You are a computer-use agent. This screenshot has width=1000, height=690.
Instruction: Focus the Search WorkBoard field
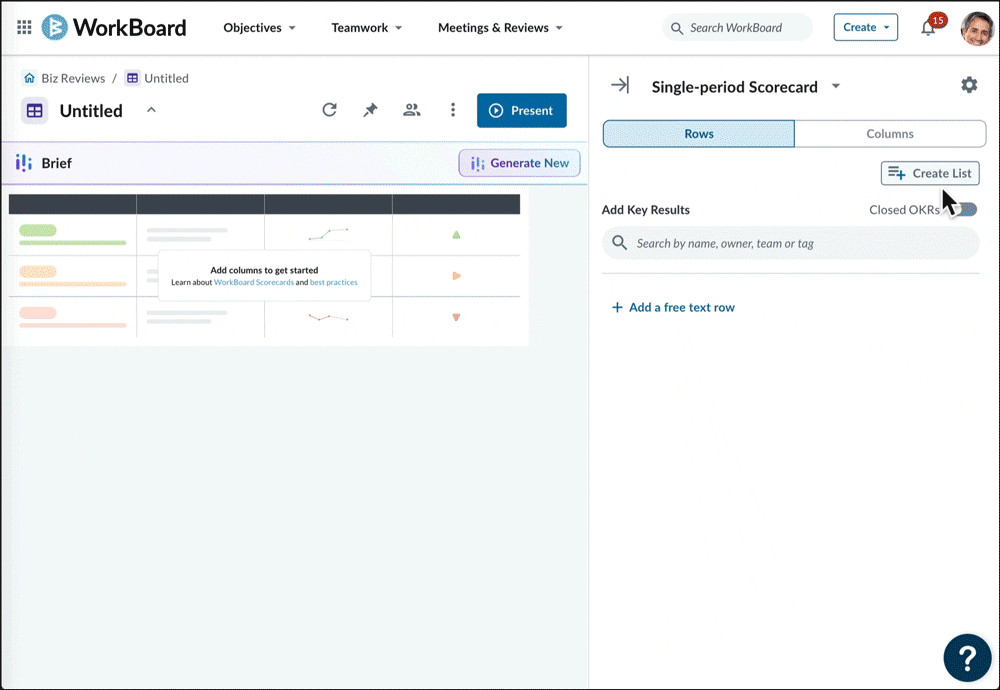pos(738,28)
